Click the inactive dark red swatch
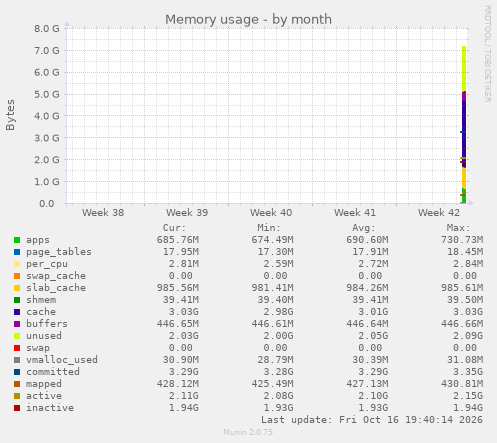Screen dimensions: 497x443 click(x=17, y=408)
